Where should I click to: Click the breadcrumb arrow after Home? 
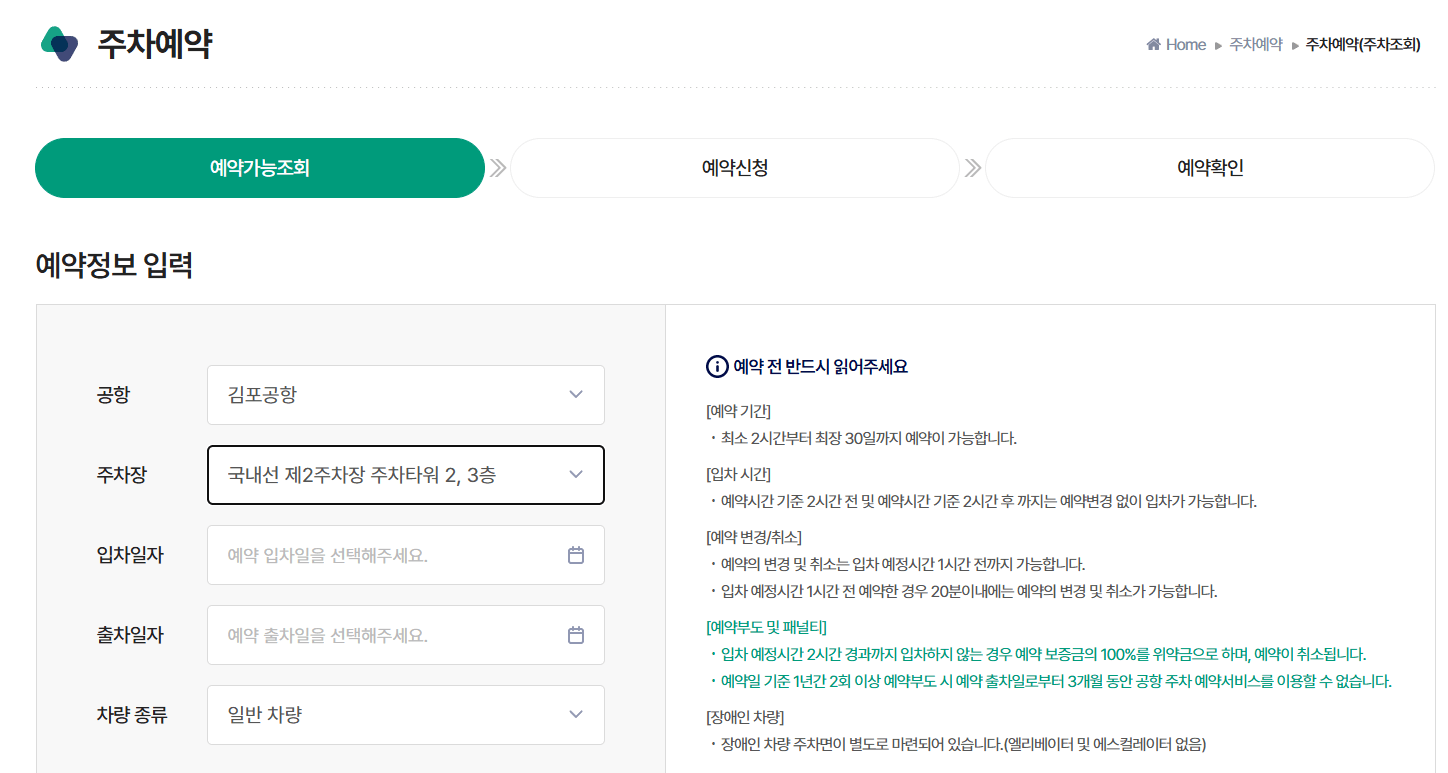coord(1219,44)
